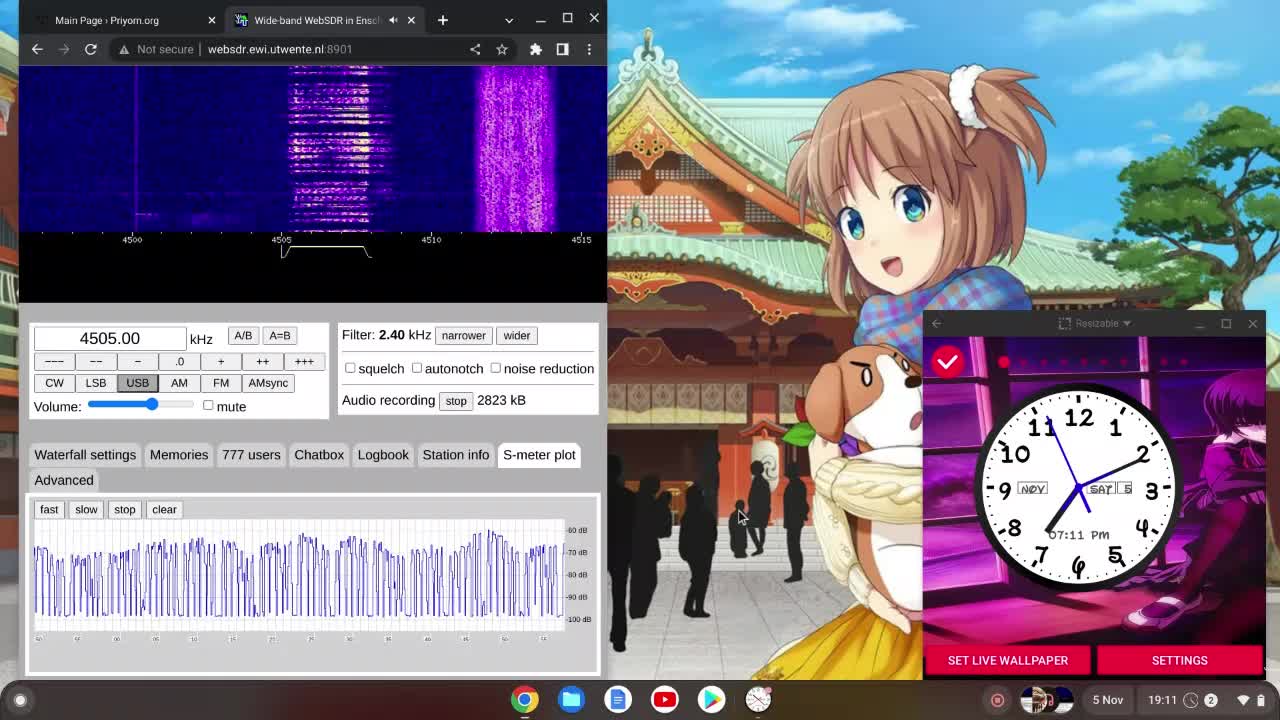Open a new browser tab

(442, 20)
